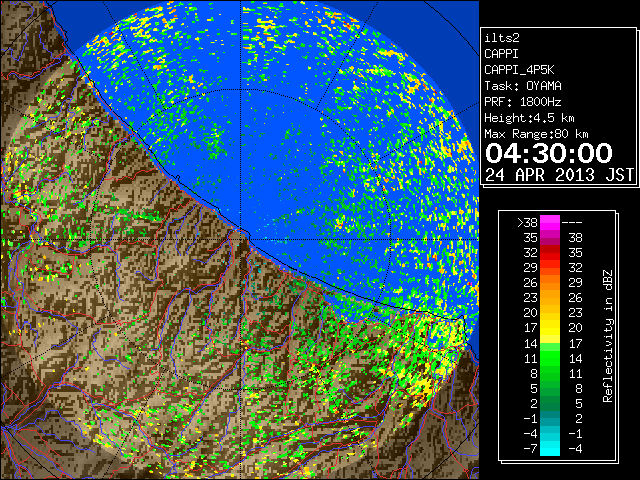Select the red 32–35 dBZ legend swatch
Screen dimensions: 640x480
[550, 253]
